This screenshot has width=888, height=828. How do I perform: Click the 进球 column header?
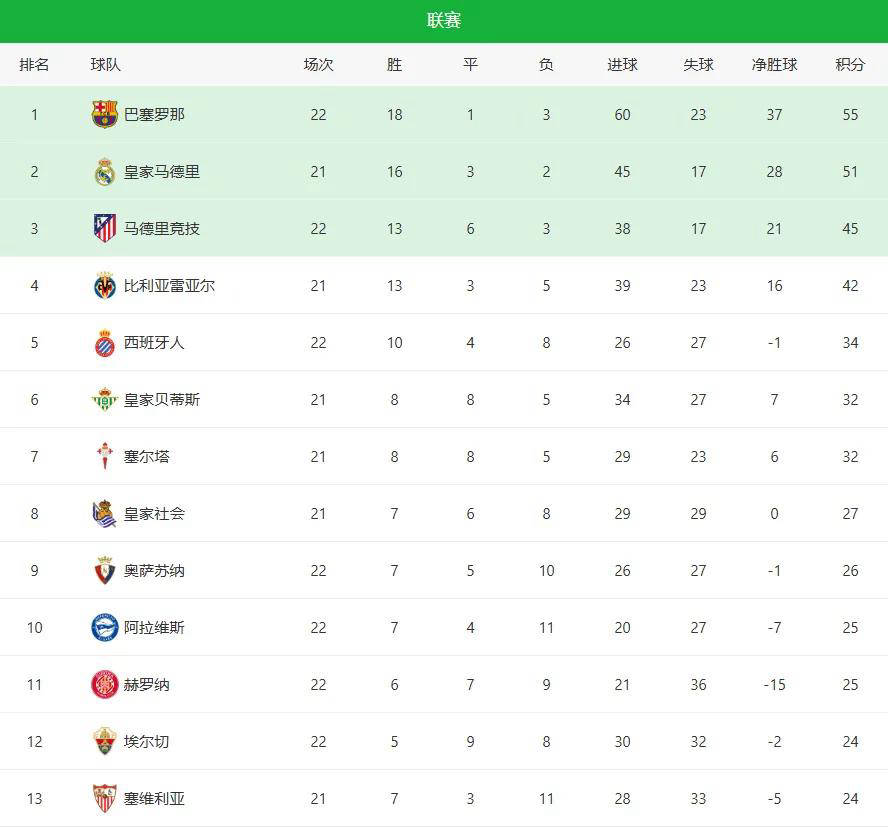tap(622, 64)
